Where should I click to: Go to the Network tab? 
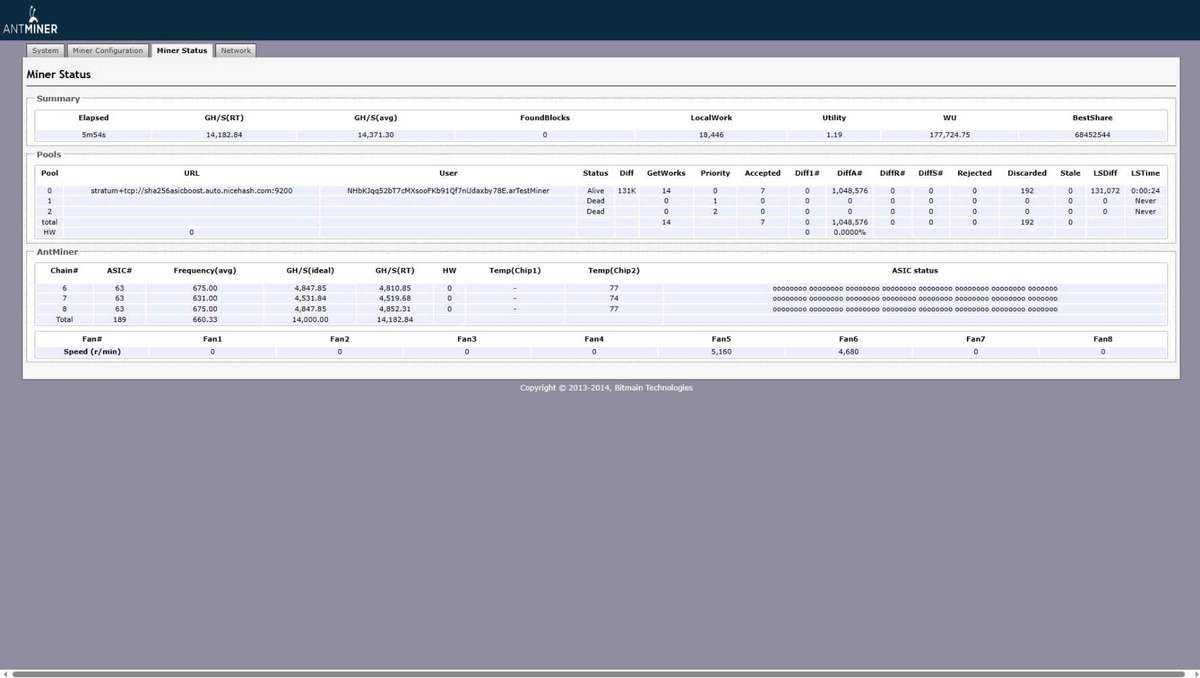tap(236, 50)
